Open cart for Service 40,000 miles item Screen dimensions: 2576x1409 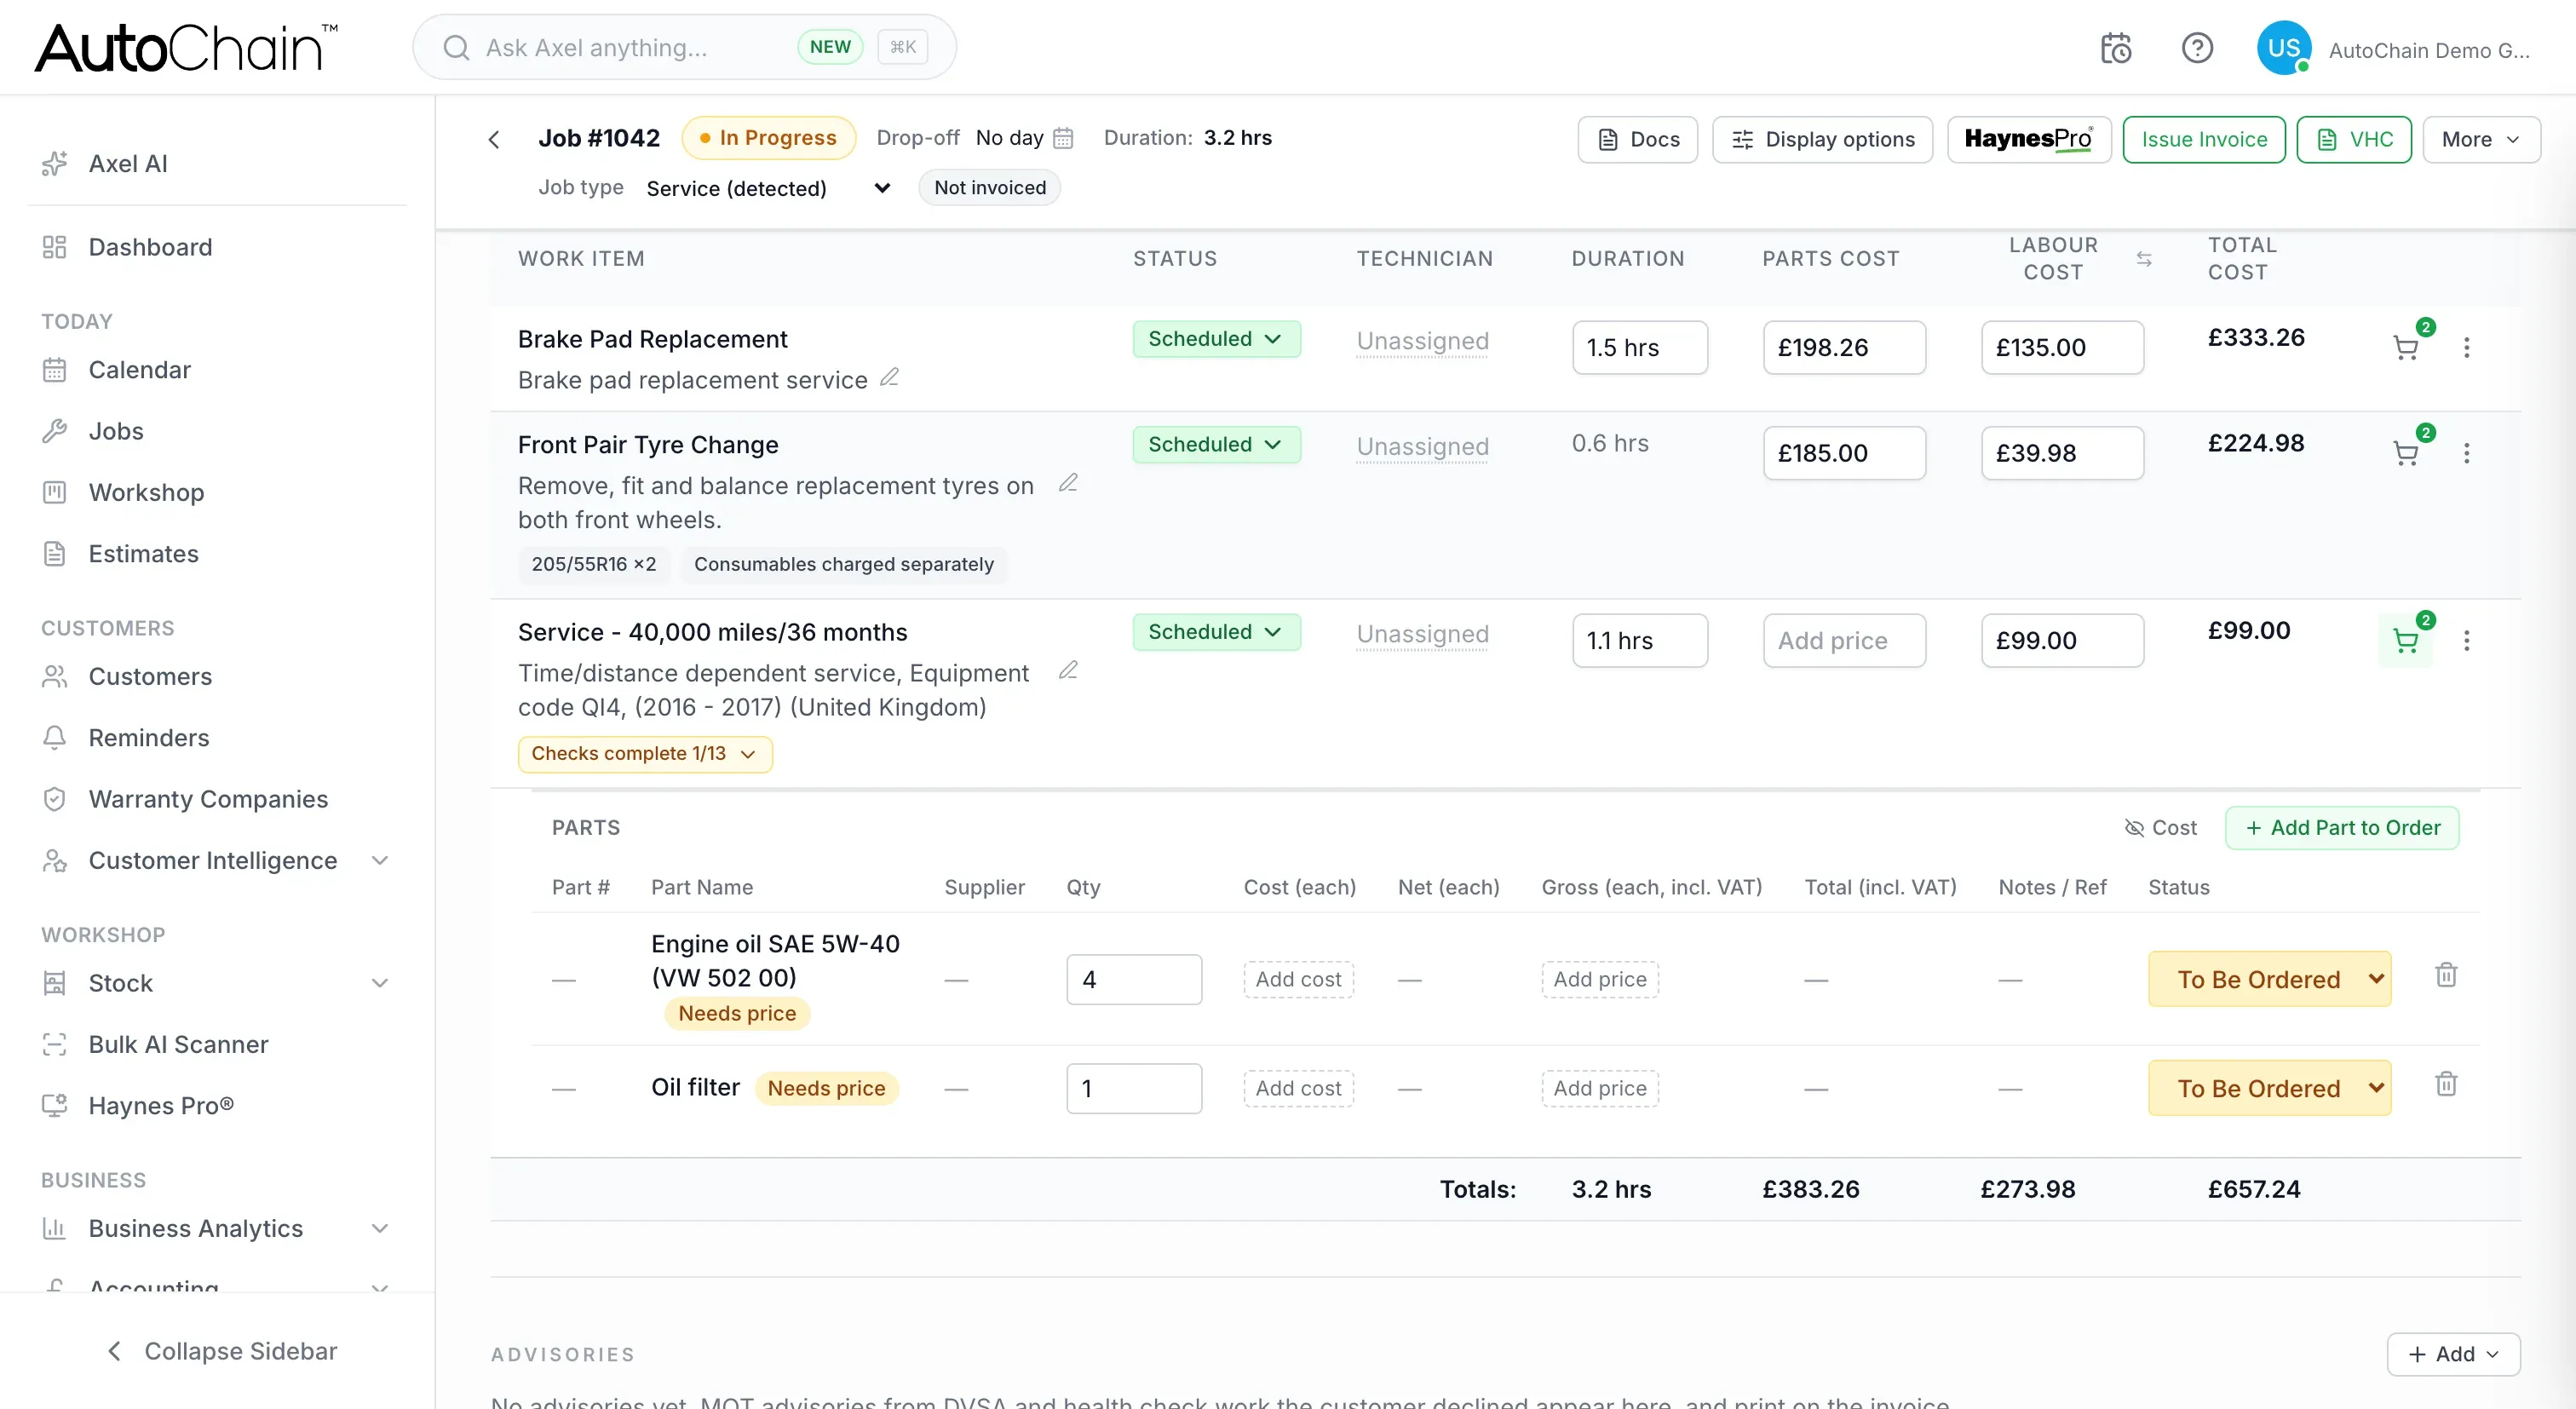2406,640
